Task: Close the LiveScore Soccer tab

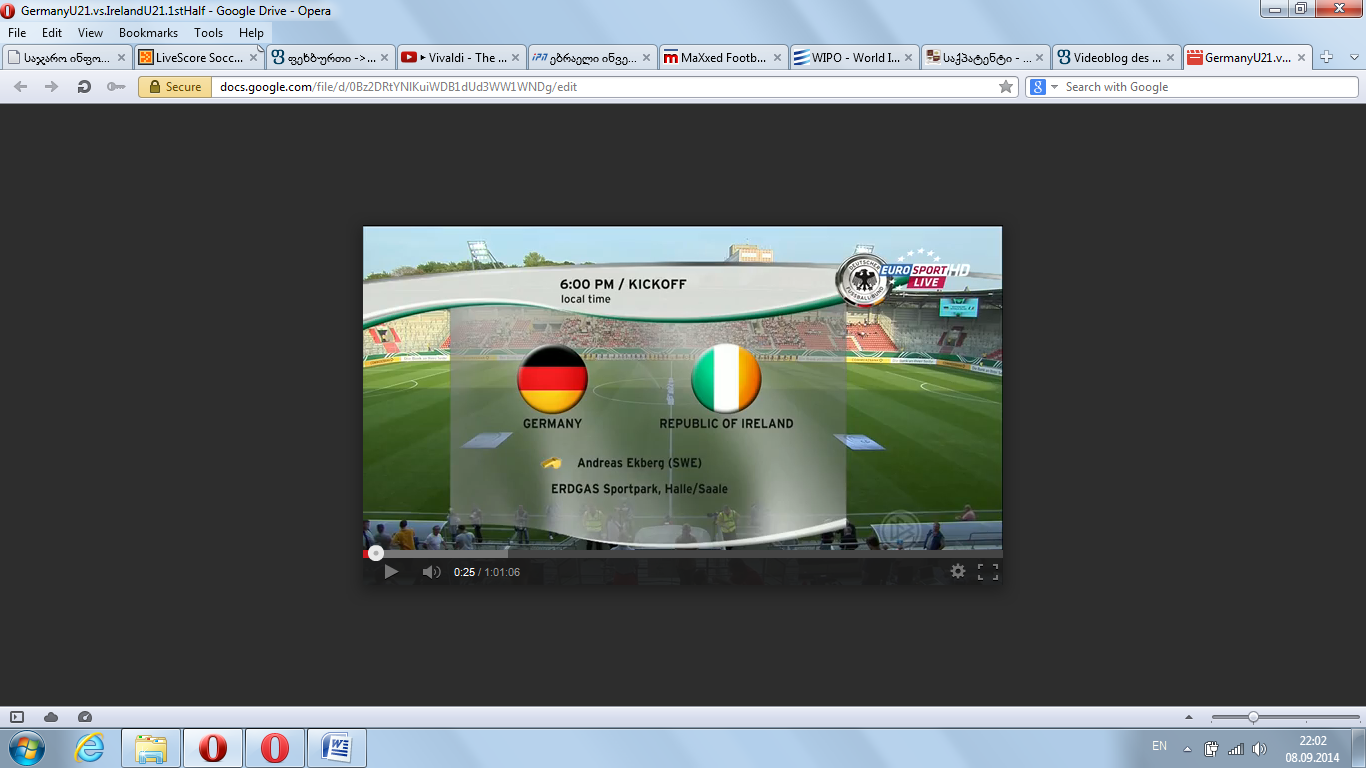Action: [252, 58]
